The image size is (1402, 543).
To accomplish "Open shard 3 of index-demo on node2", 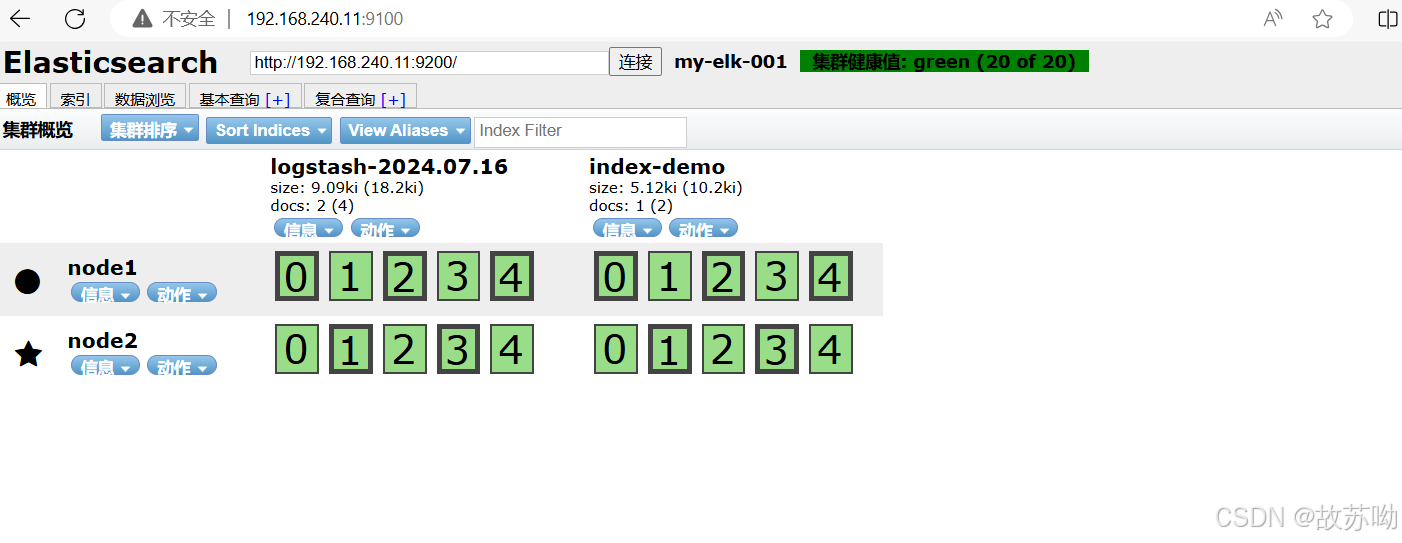I will [777, 349].
